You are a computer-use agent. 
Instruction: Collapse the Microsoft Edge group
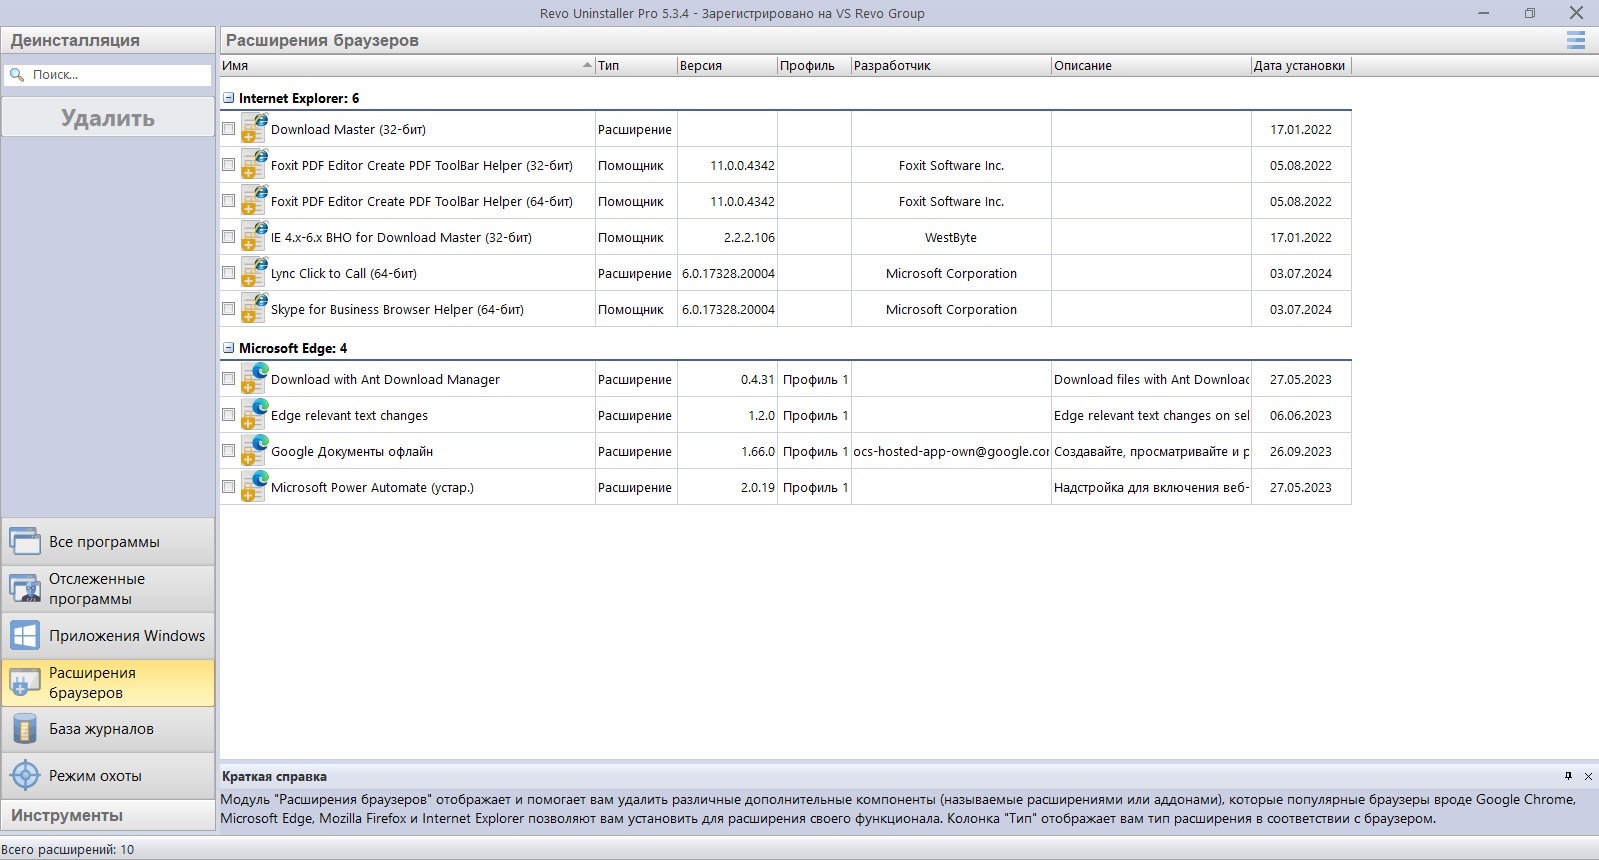[x=229, y=348]
